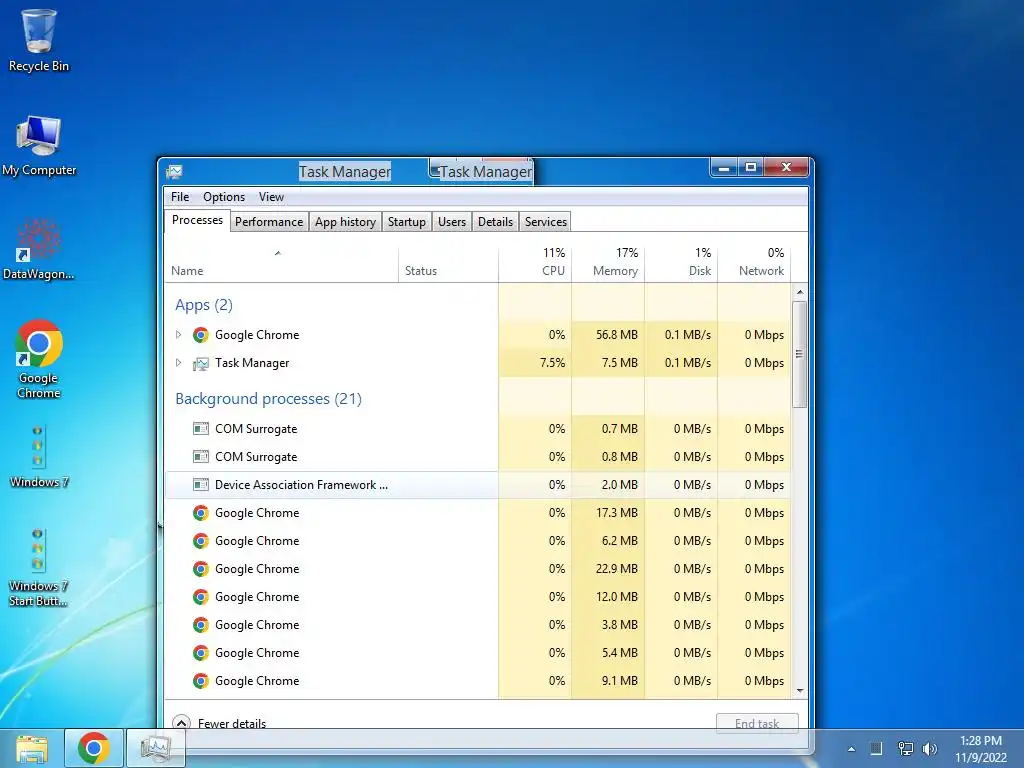Select the "Apps (2)" group header
1024x768 pixels.
pos(204,305)
